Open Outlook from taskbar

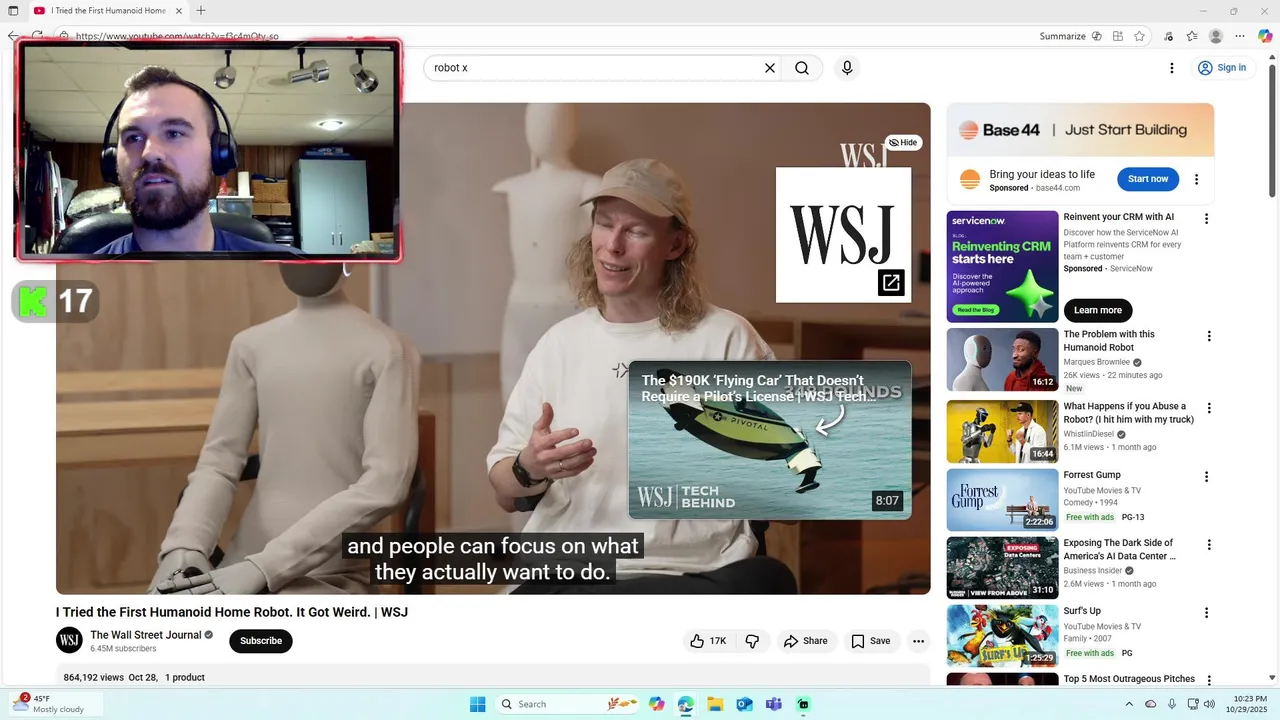click(744, 704)
